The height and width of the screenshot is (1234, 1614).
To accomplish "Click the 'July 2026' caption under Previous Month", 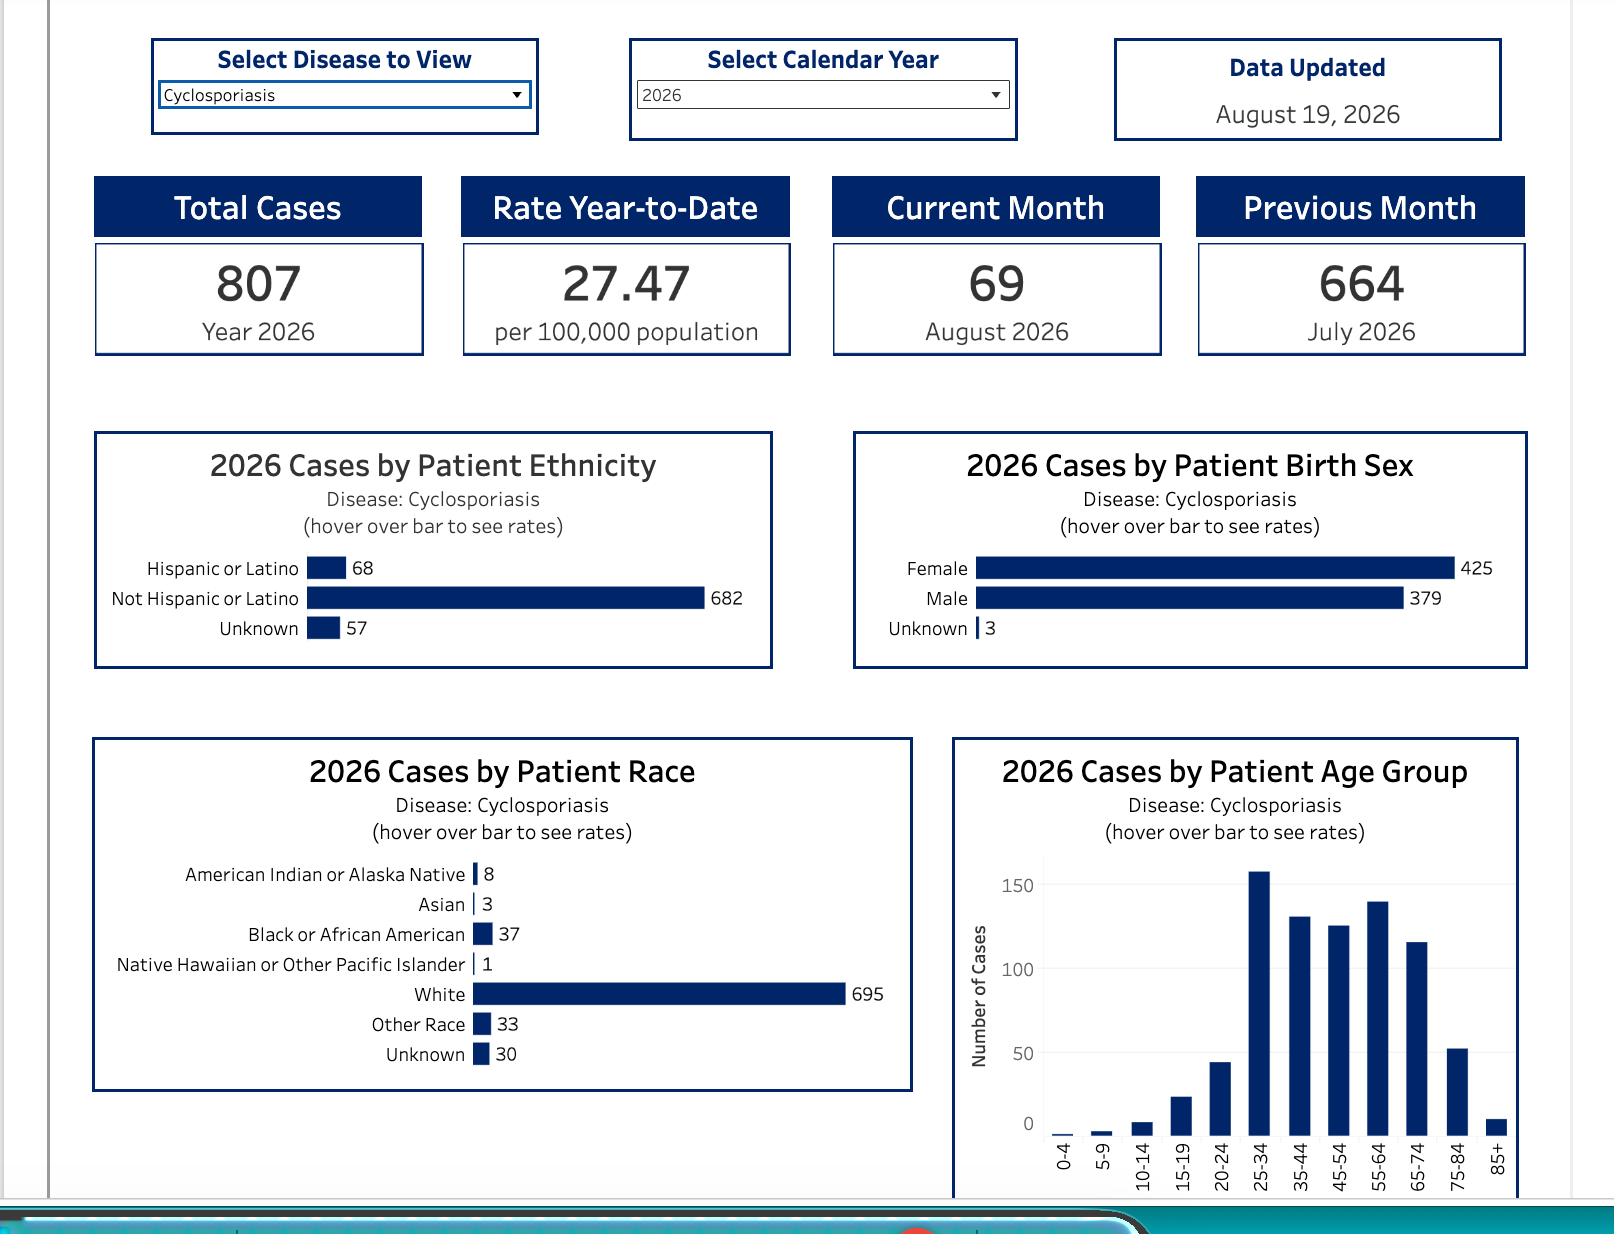I will tap(1362, 332).
